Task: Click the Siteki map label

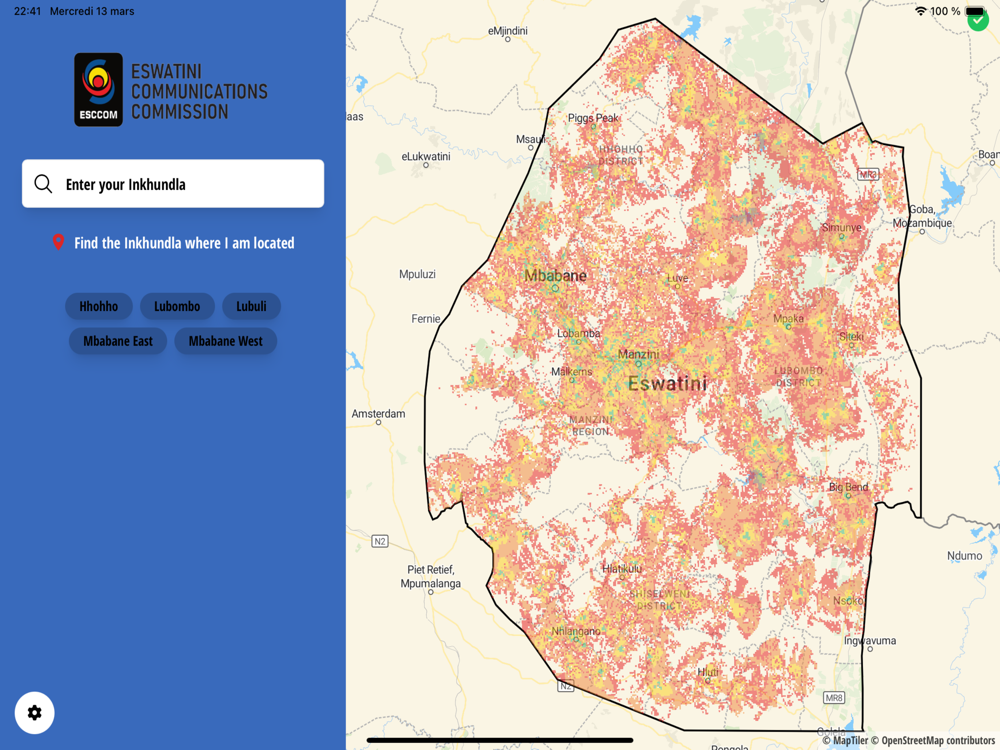Action: click(851, 336)
